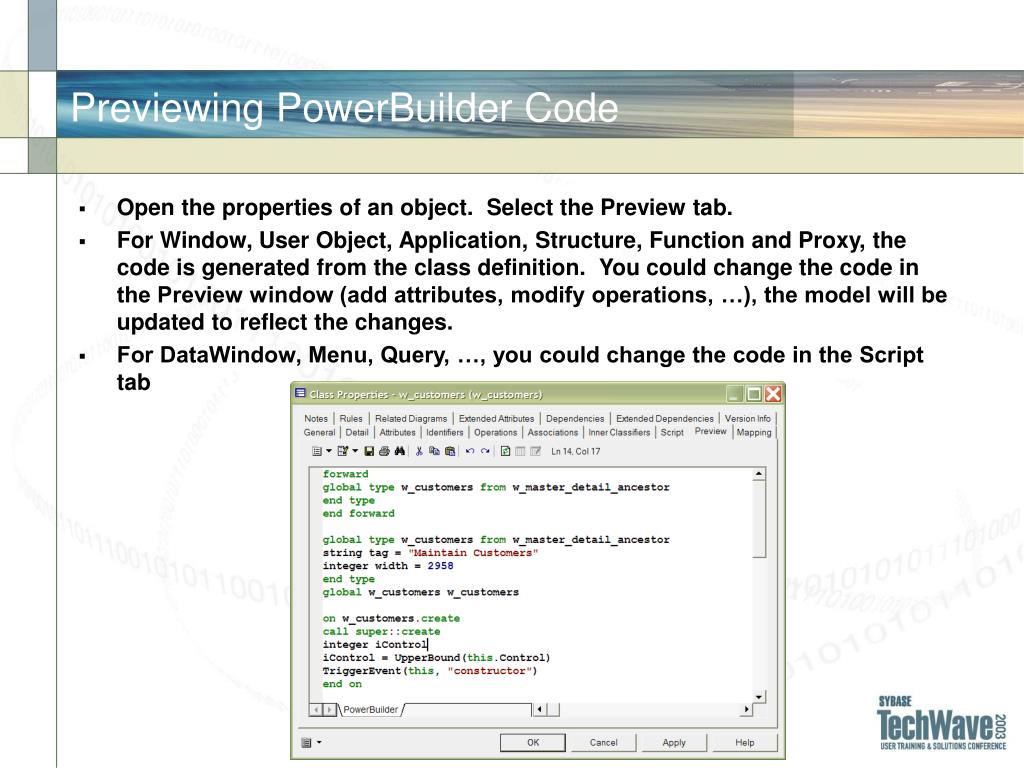Image resolution: width=1024 pixels, height=768 pixels.
Task: Click code line 'call super::create'
Action: pyautogui.click(x=381, y=632)
